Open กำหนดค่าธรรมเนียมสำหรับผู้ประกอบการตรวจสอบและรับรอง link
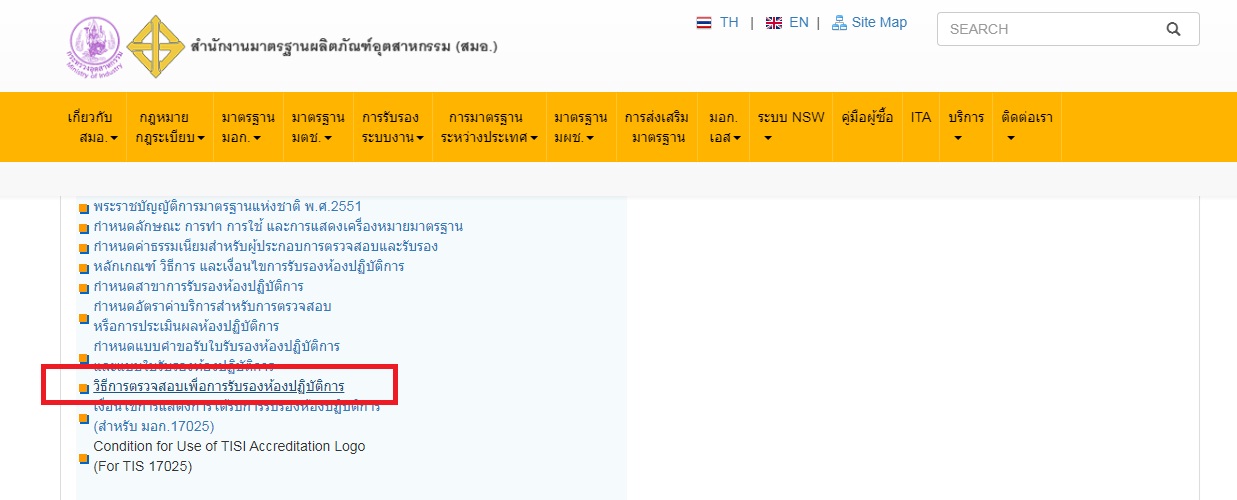Screen dimensions: 1237x500 (x=265, y=247)
